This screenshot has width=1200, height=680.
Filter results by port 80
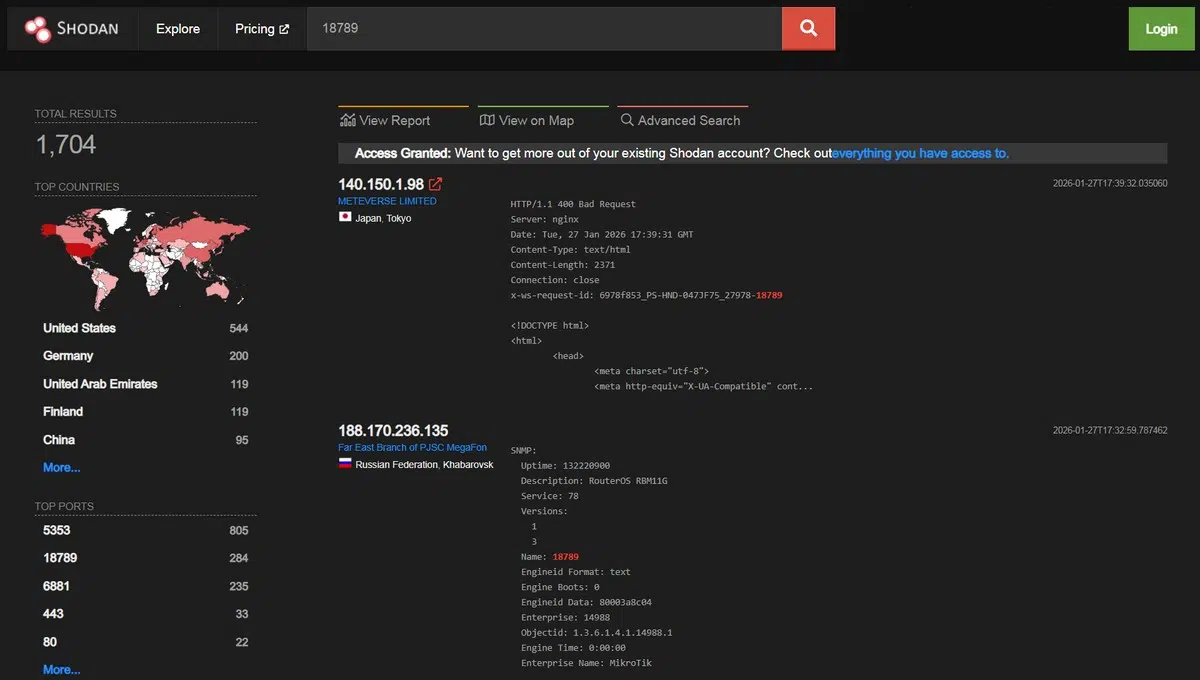click(x=50, y=642)
